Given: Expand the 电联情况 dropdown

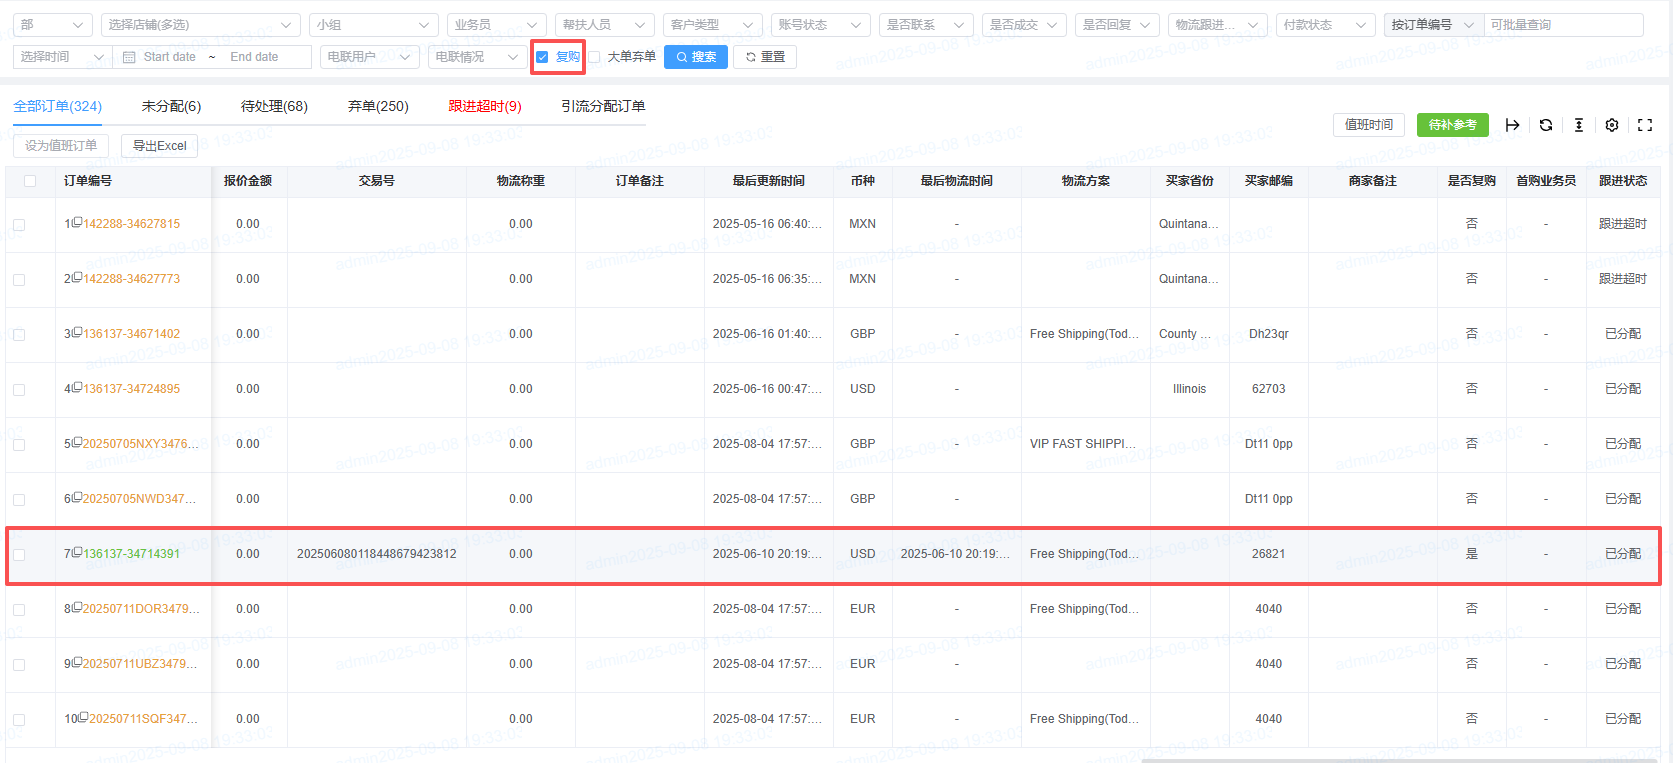Looking at the screenshot, I should [x=476, y=57].
